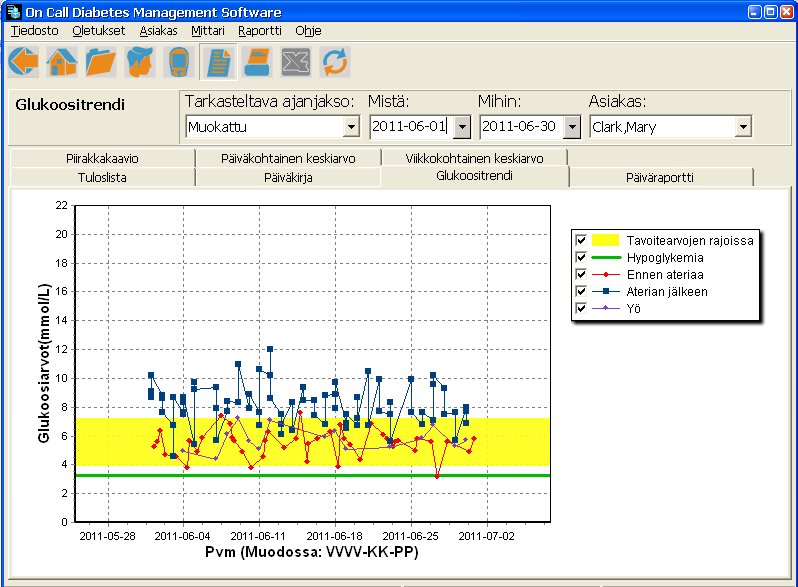Expand the Asiakas dropdown arrow
Viewport: 798px width, 587px height.
tap(743, 127)
